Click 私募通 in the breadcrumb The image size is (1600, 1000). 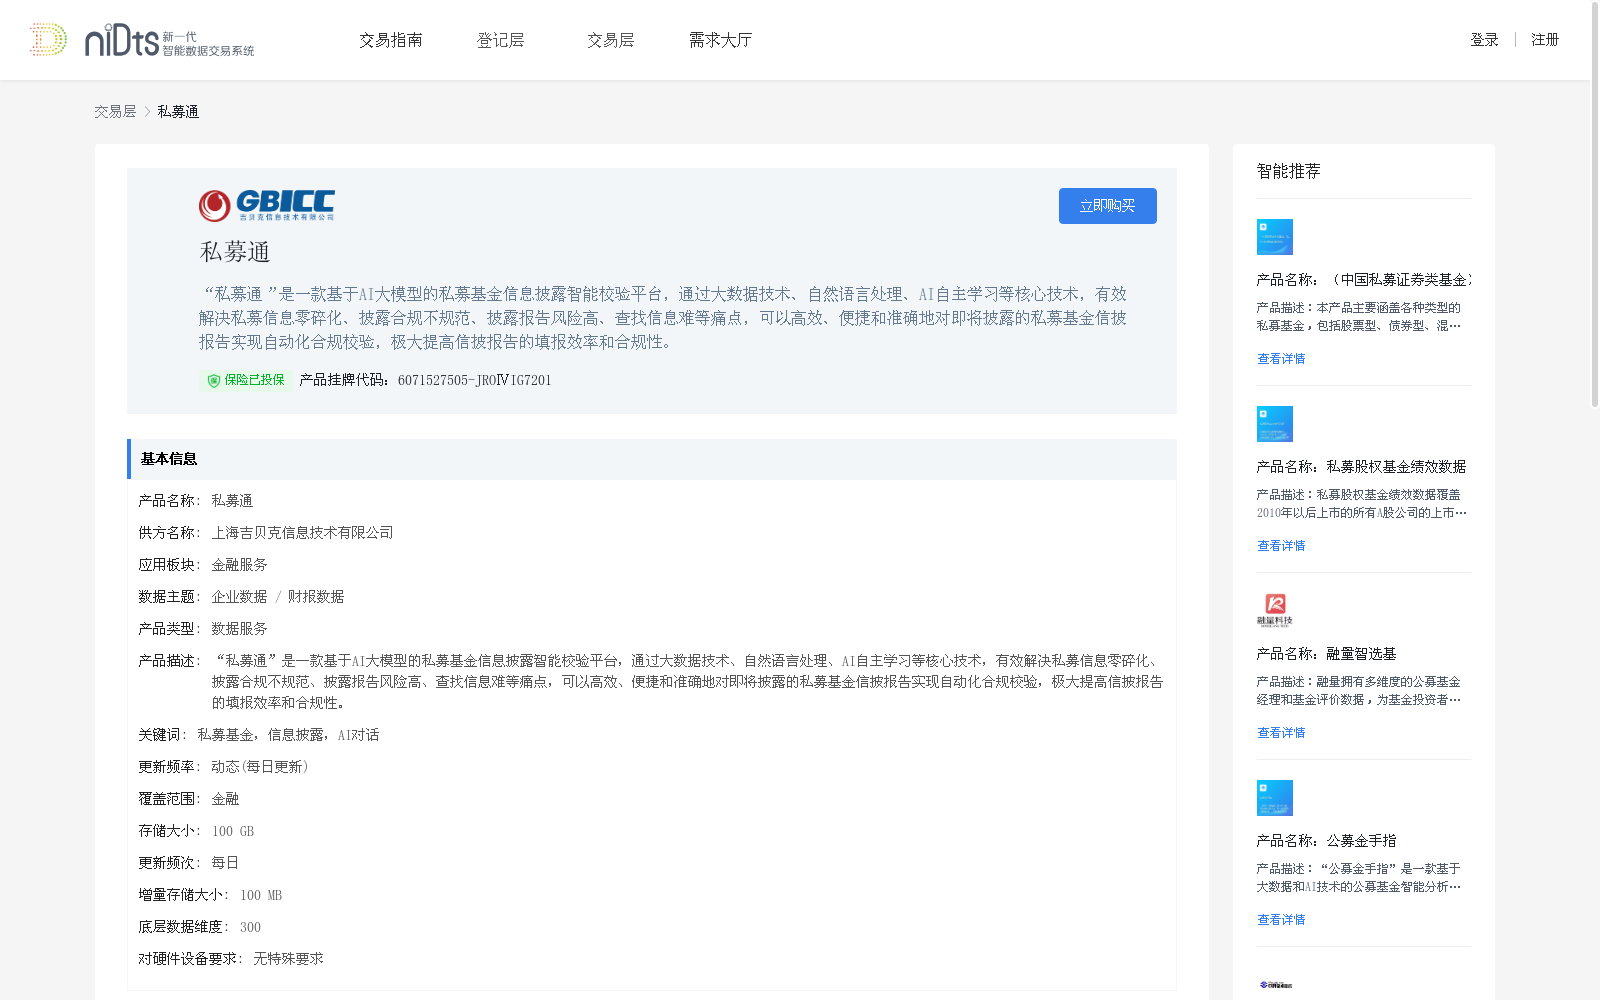point(178,112)
